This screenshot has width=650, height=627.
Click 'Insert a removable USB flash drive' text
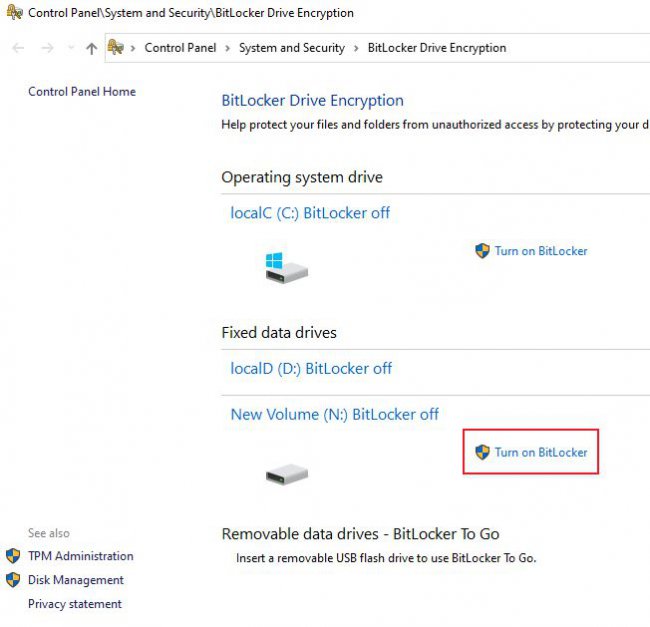coord(386,558)
